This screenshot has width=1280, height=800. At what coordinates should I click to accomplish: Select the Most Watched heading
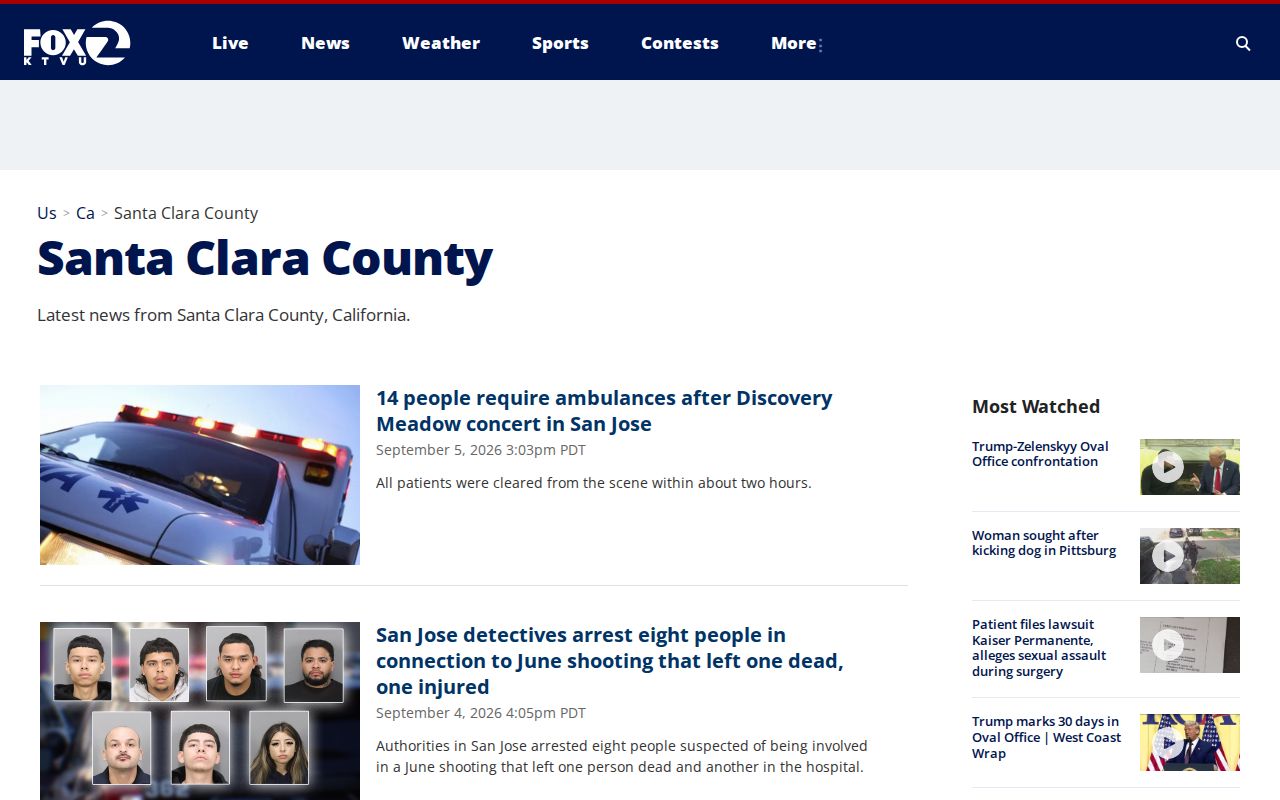tap(1036, 406)
